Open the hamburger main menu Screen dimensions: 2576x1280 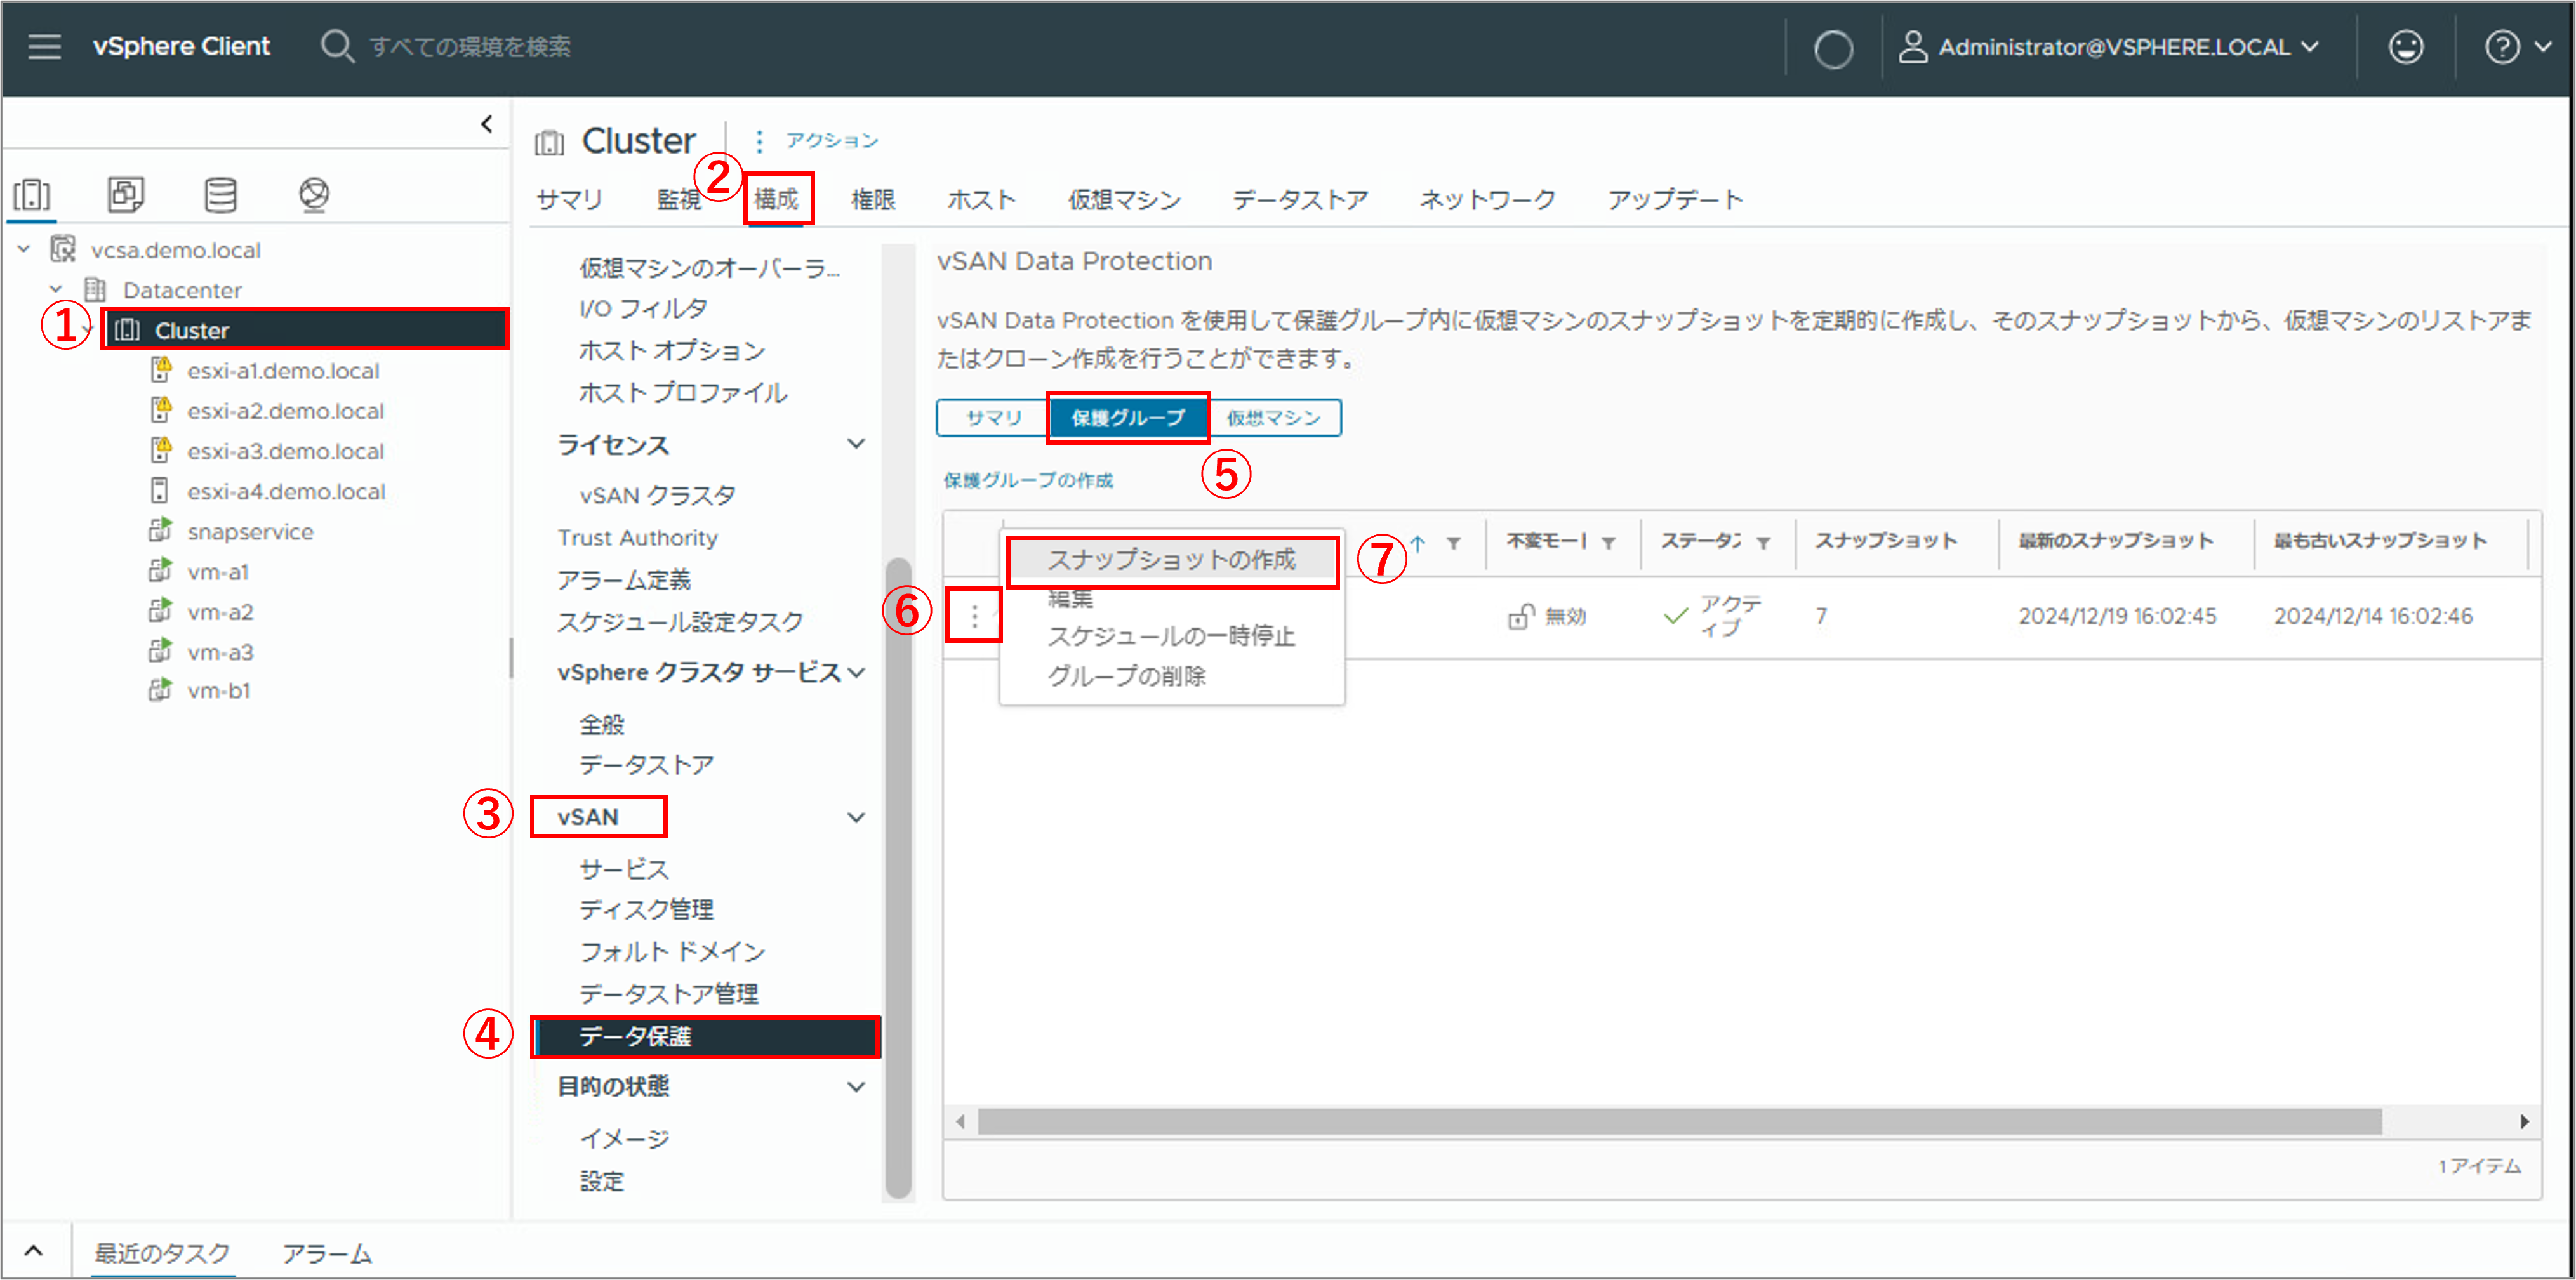tap(44, 46)
